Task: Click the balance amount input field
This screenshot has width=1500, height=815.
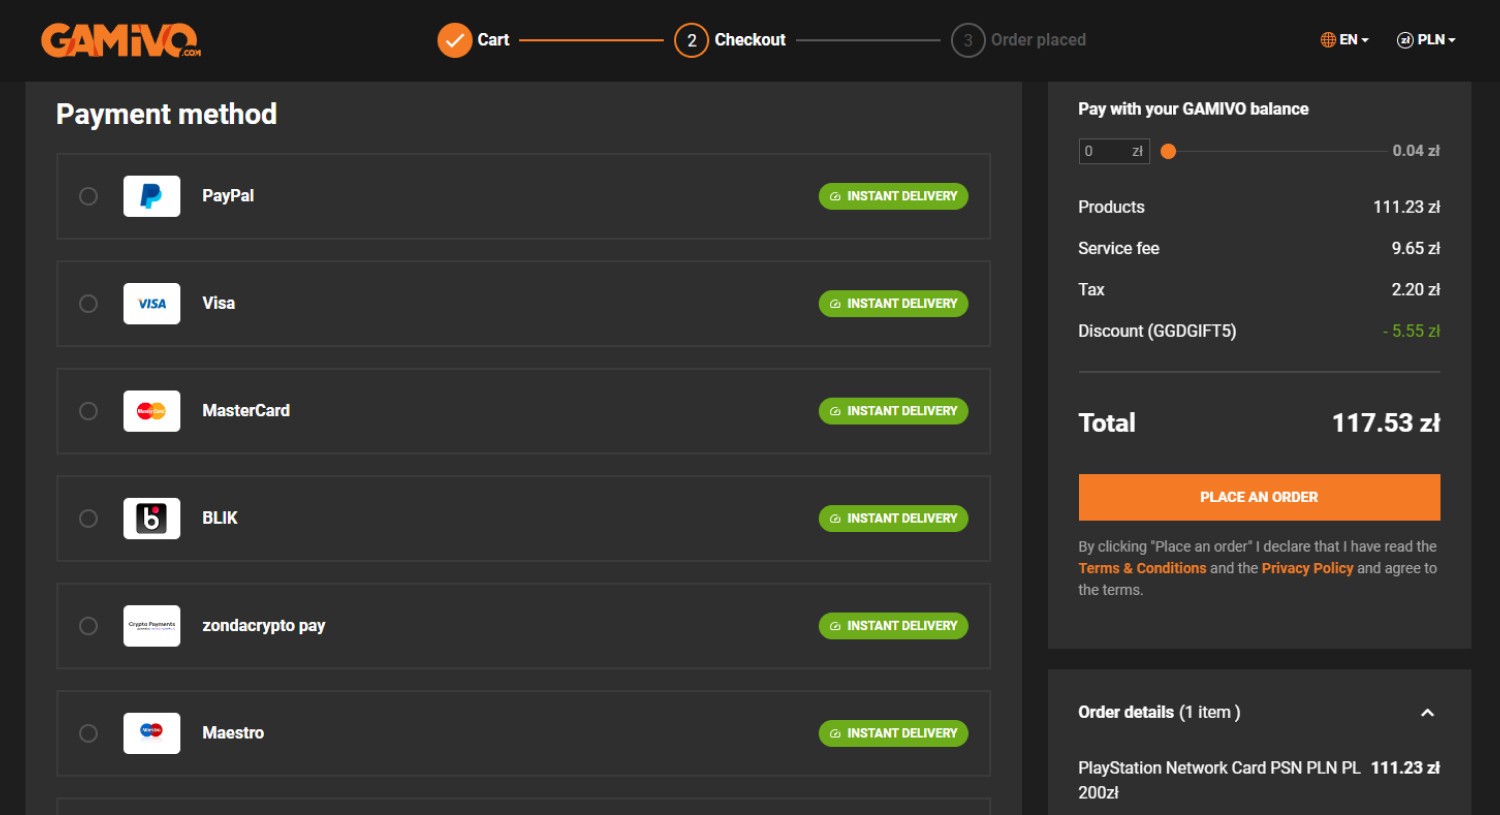Action: [x=1114, y=151]
